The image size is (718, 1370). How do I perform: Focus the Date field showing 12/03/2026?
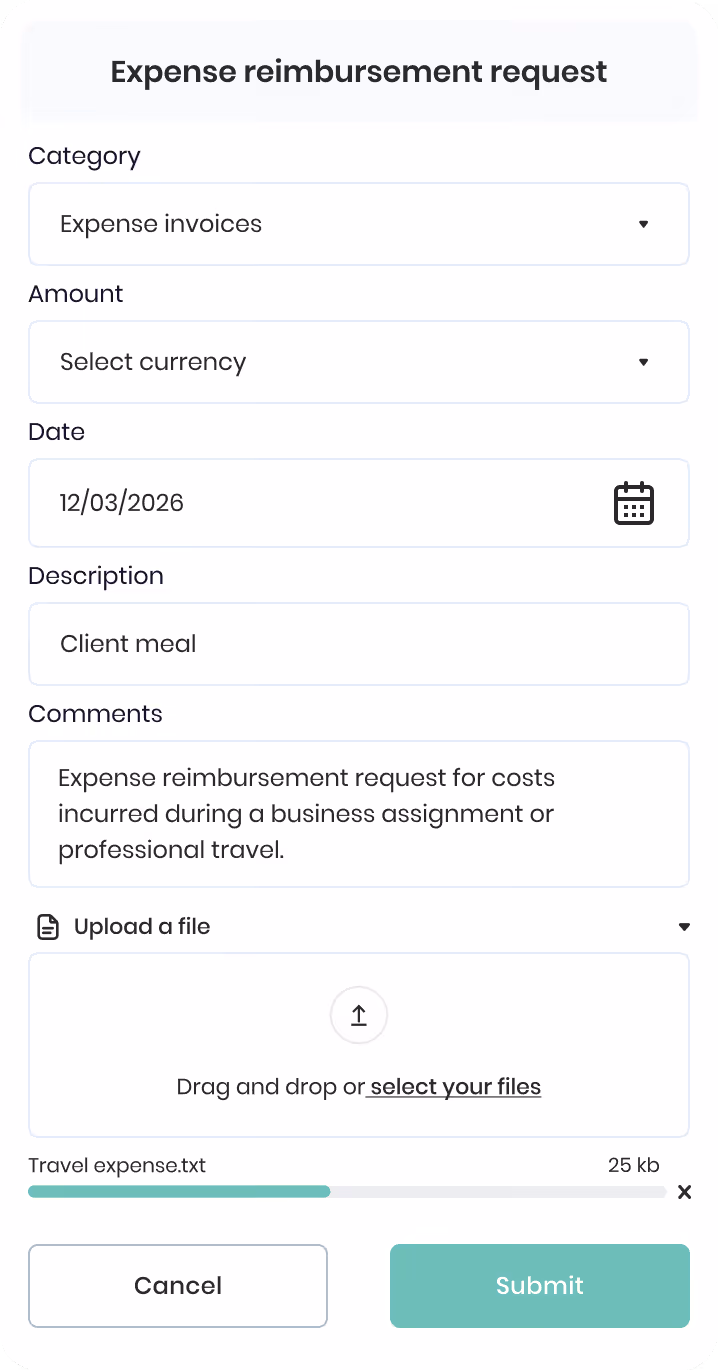(359, 503)
